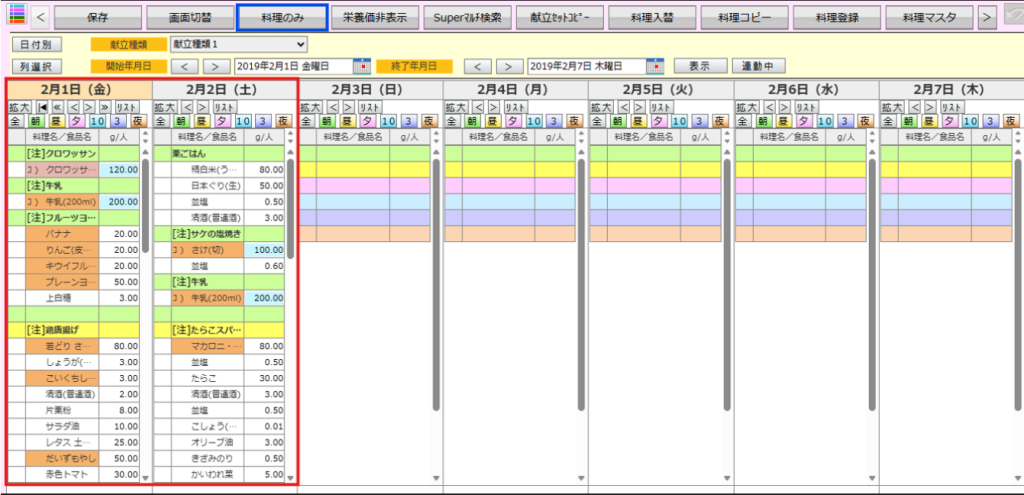Click the 保存 button
This screenshot has width=1024, height=495.
click(97, 17)
